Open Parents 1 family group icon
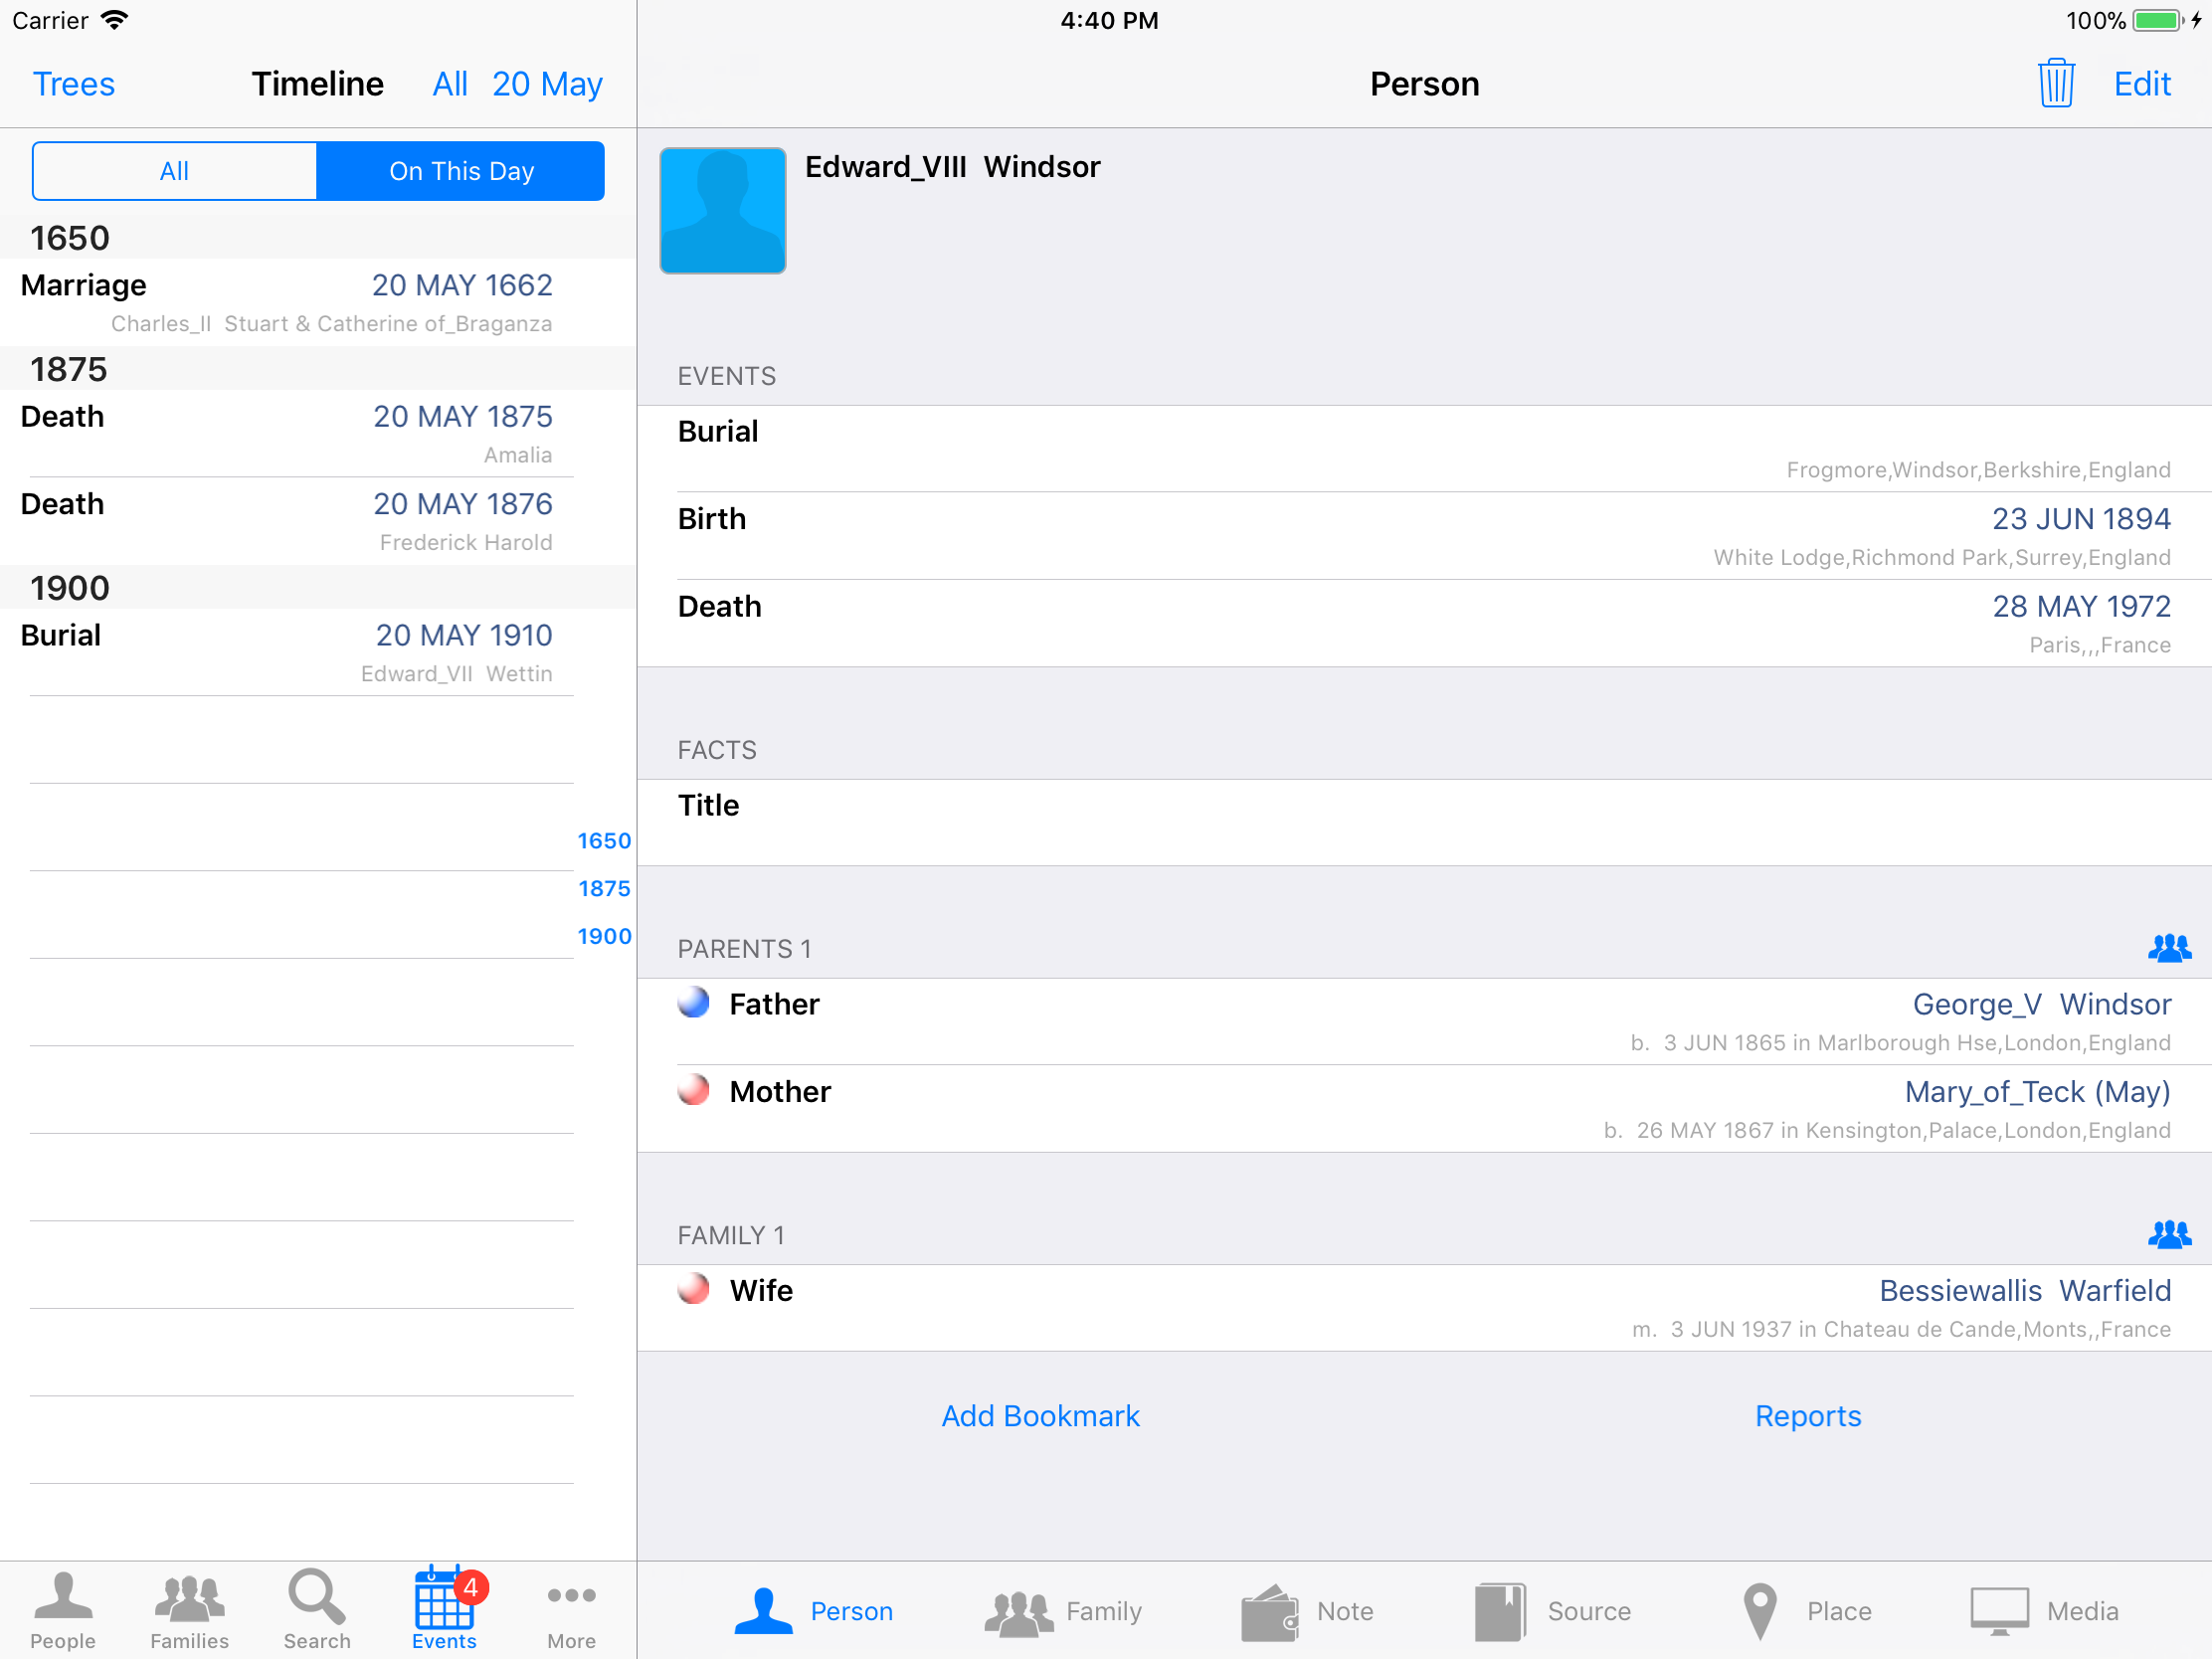The width and height of the screenshot is (2212, 1659). click(x=2168, y=948)
